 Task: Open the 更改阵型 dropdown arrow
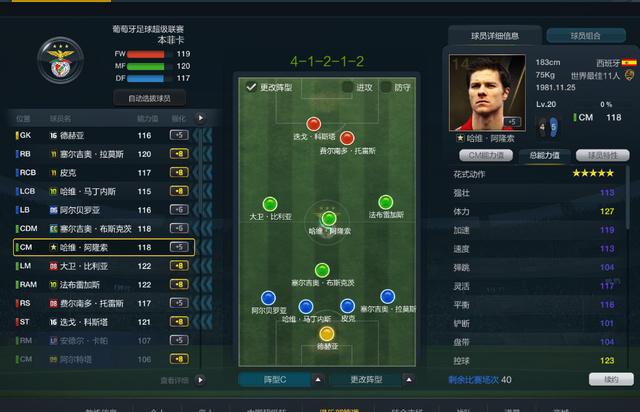click(409, 380)
